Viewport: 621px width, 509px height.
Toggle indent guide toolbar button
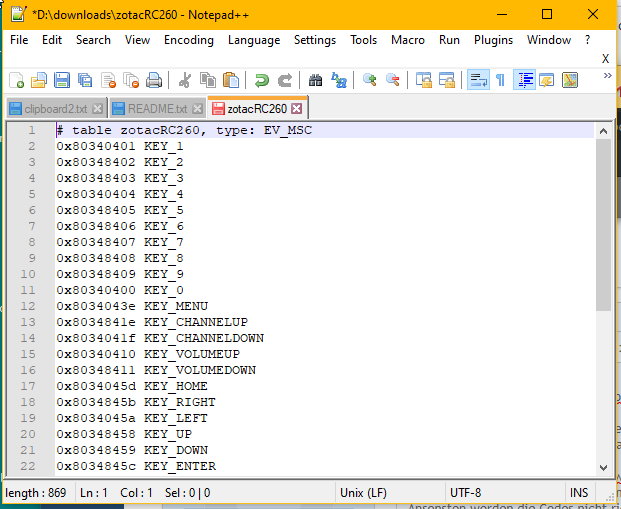pos(524,80)
